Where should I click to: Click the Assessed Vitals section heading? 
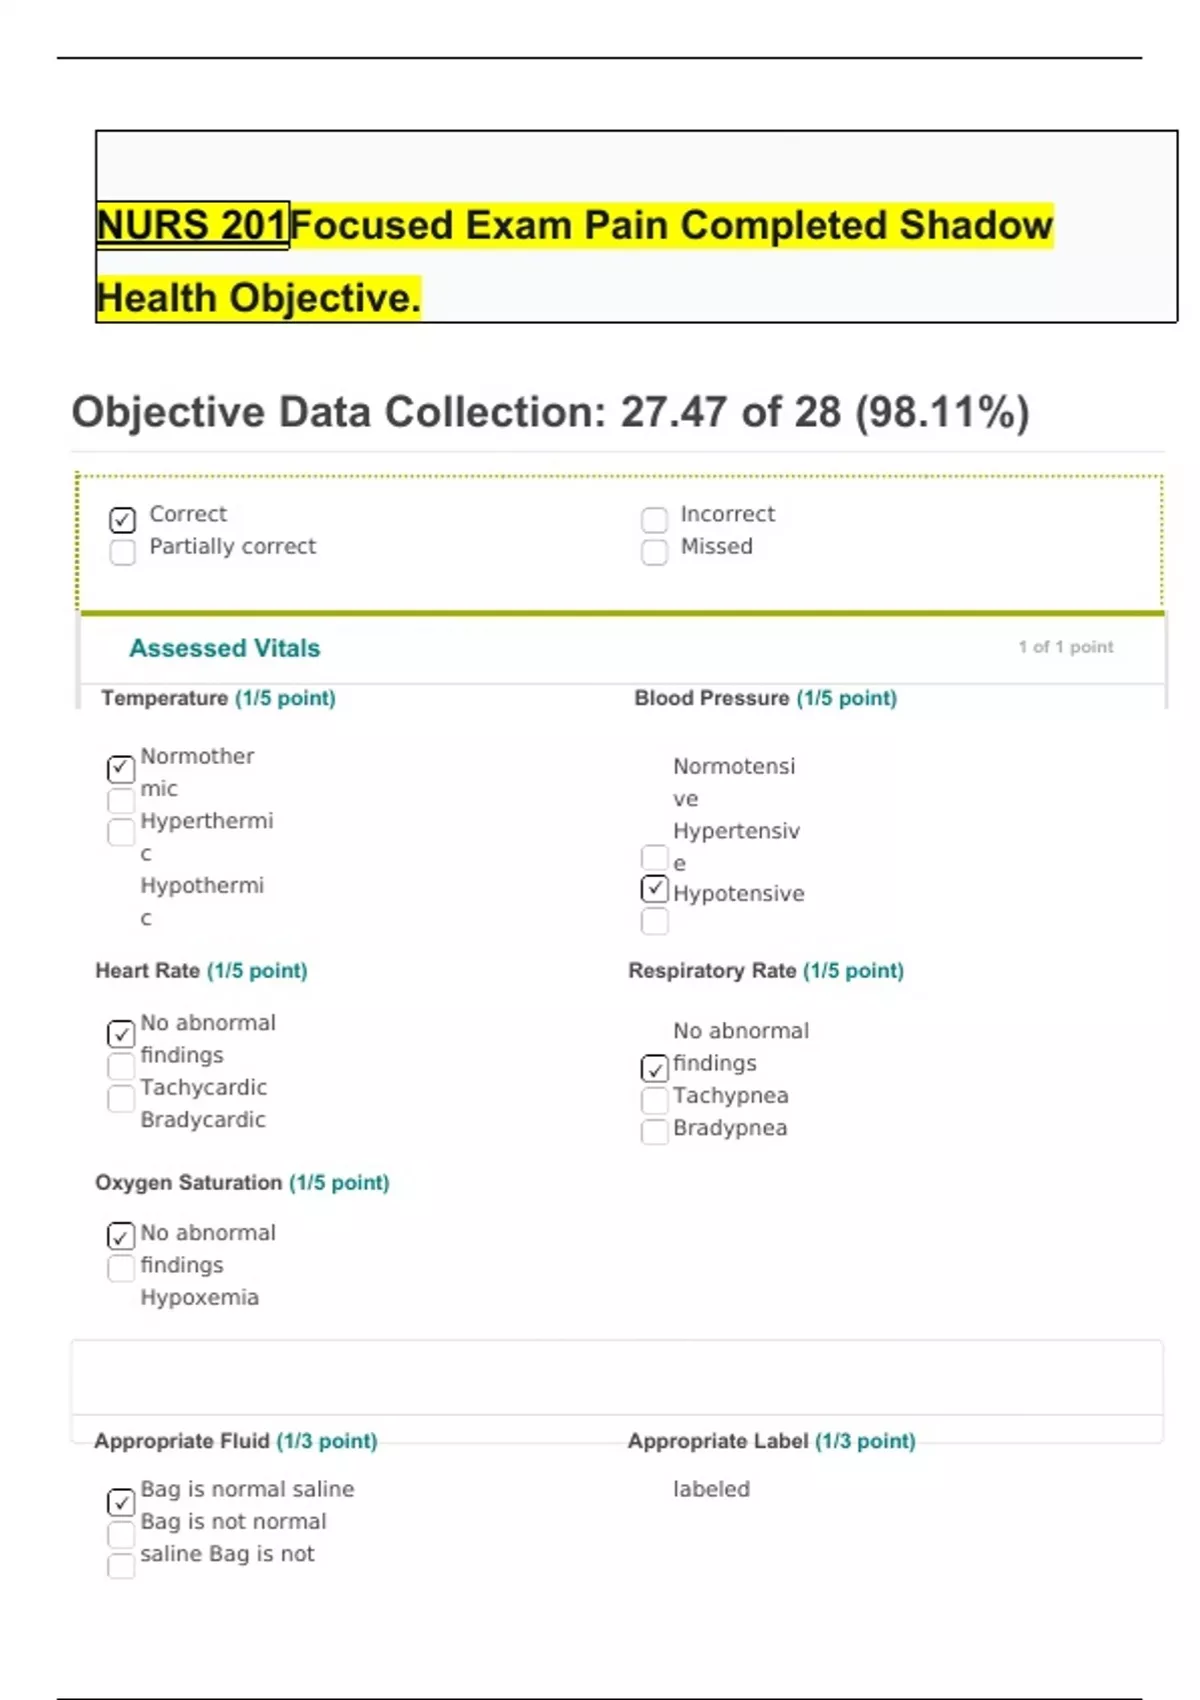[x=224, y=648]
